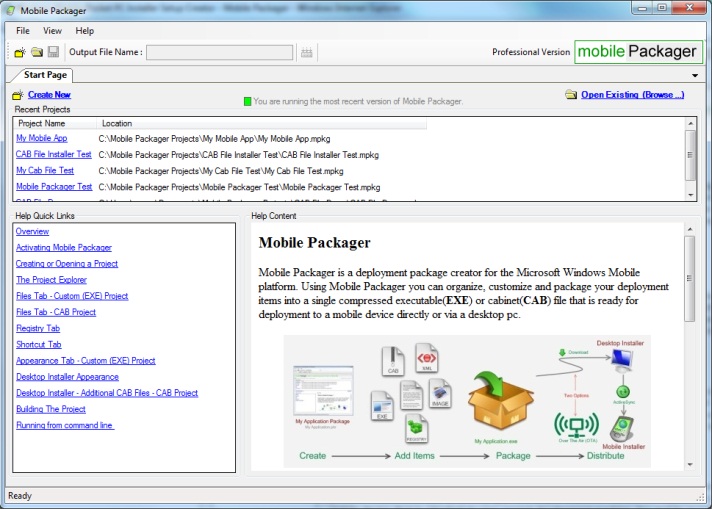
Task: Open Files Tab - CAB Project link
Action: tap(56, 312)
